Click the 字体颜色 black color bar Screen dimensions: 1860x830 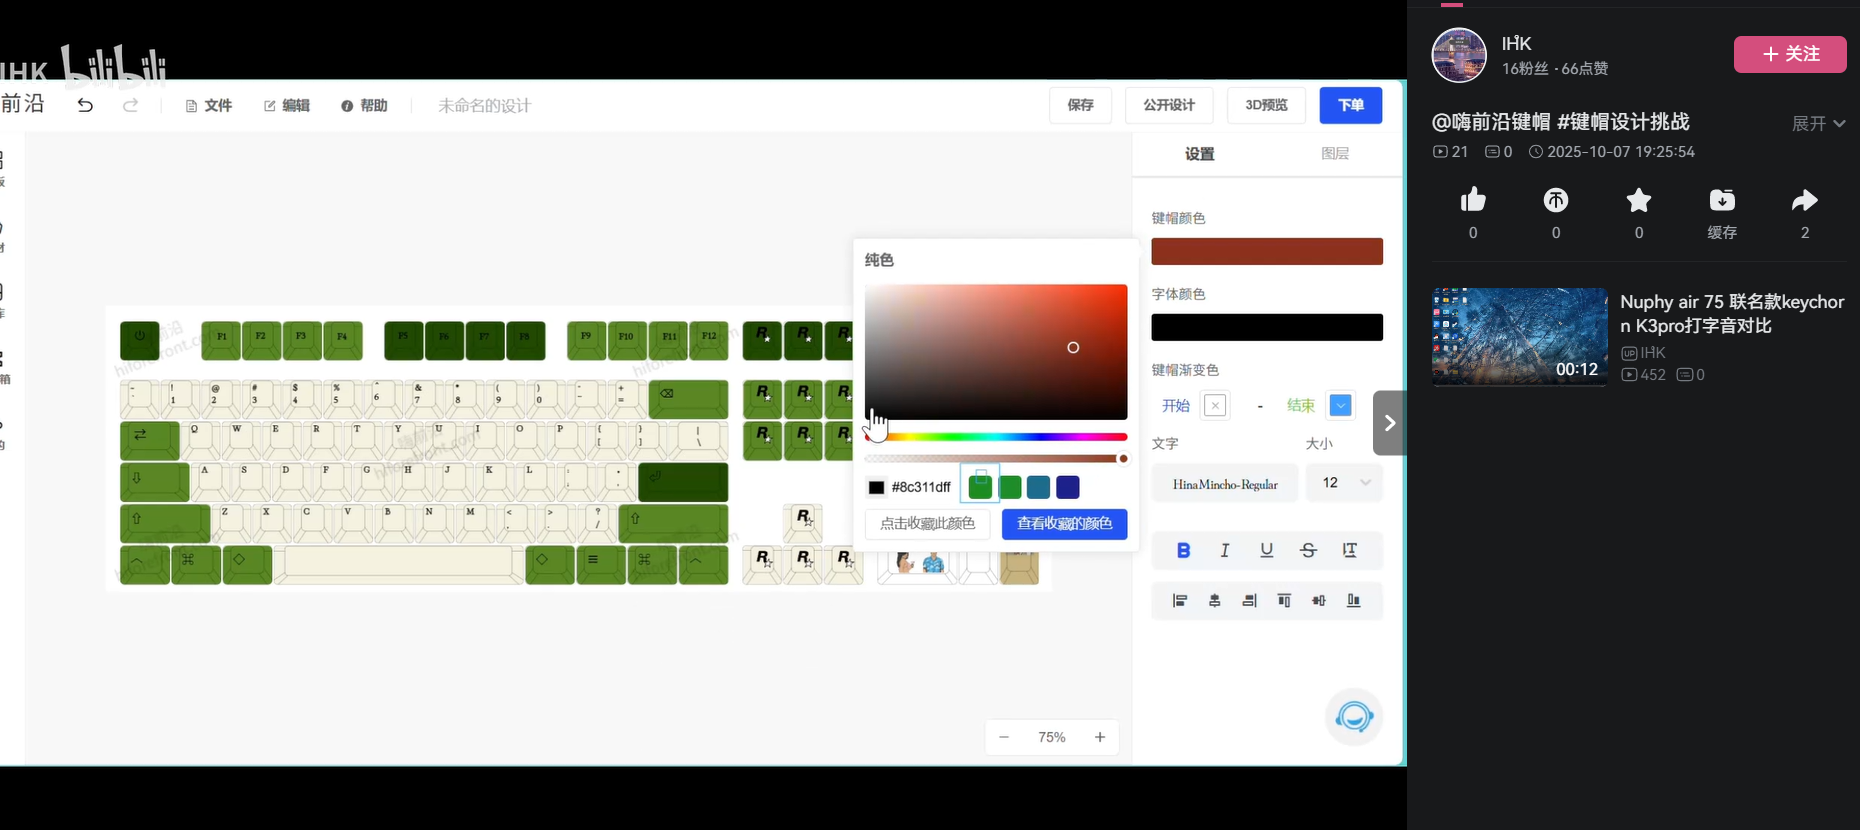(1267, 327)
